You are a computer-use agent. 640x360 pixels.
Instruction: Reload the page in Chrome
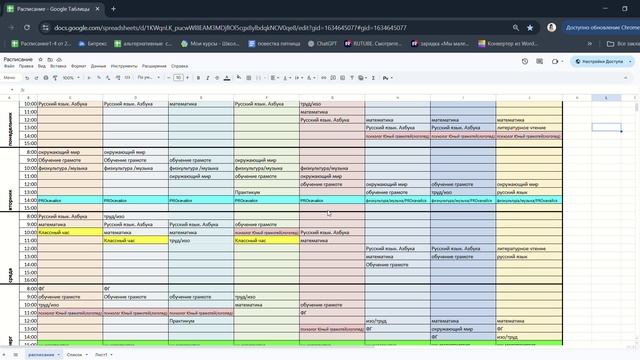pyautogui.click(x=27, y=28)
